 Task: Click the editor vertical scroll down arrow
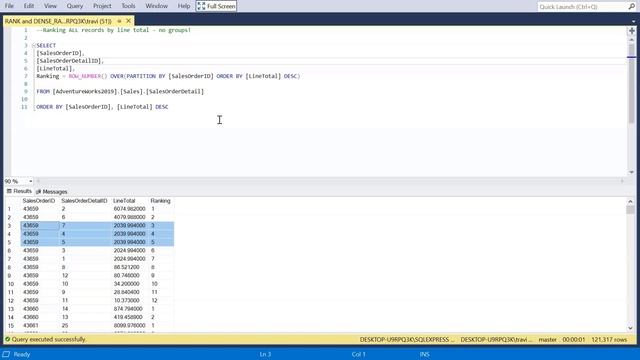coord(631,172)
